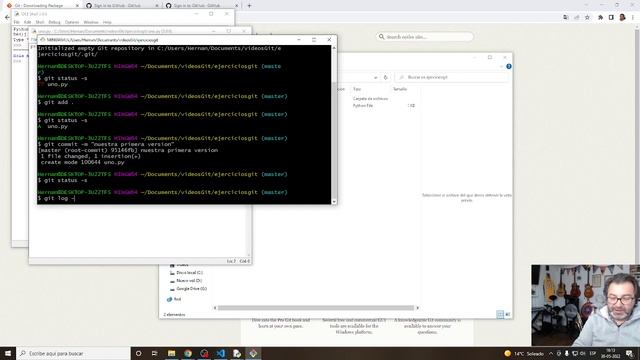Open the notification center icon
Viewport: 640px width, 360px height.
(630, 353)
